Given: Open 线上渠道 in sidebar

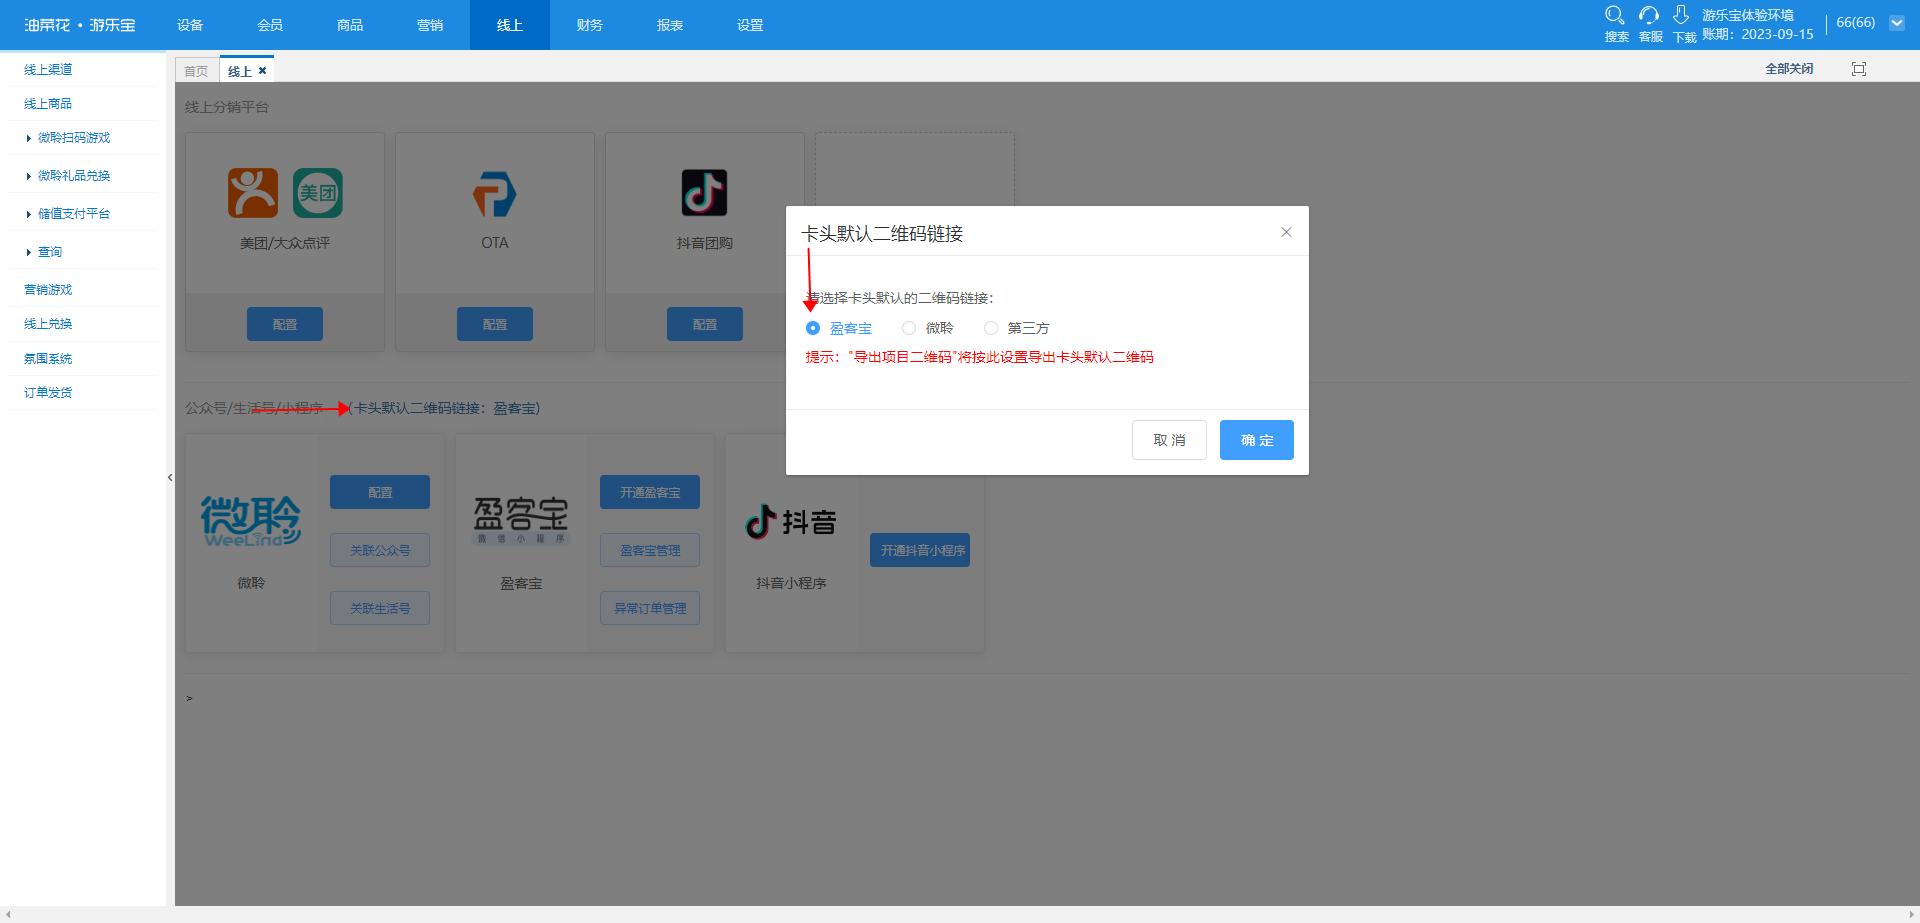Looking at the screenshot, I should click(48, 70).
